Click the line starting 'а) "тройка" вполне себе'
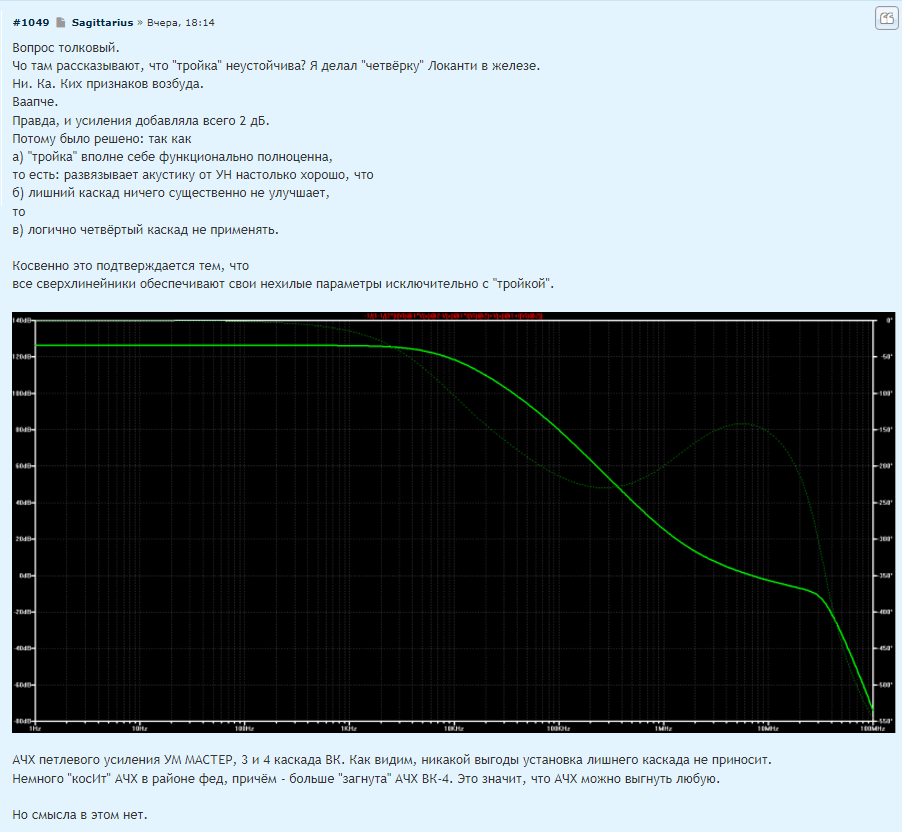902x832 pixels. (x=172, y=157)
